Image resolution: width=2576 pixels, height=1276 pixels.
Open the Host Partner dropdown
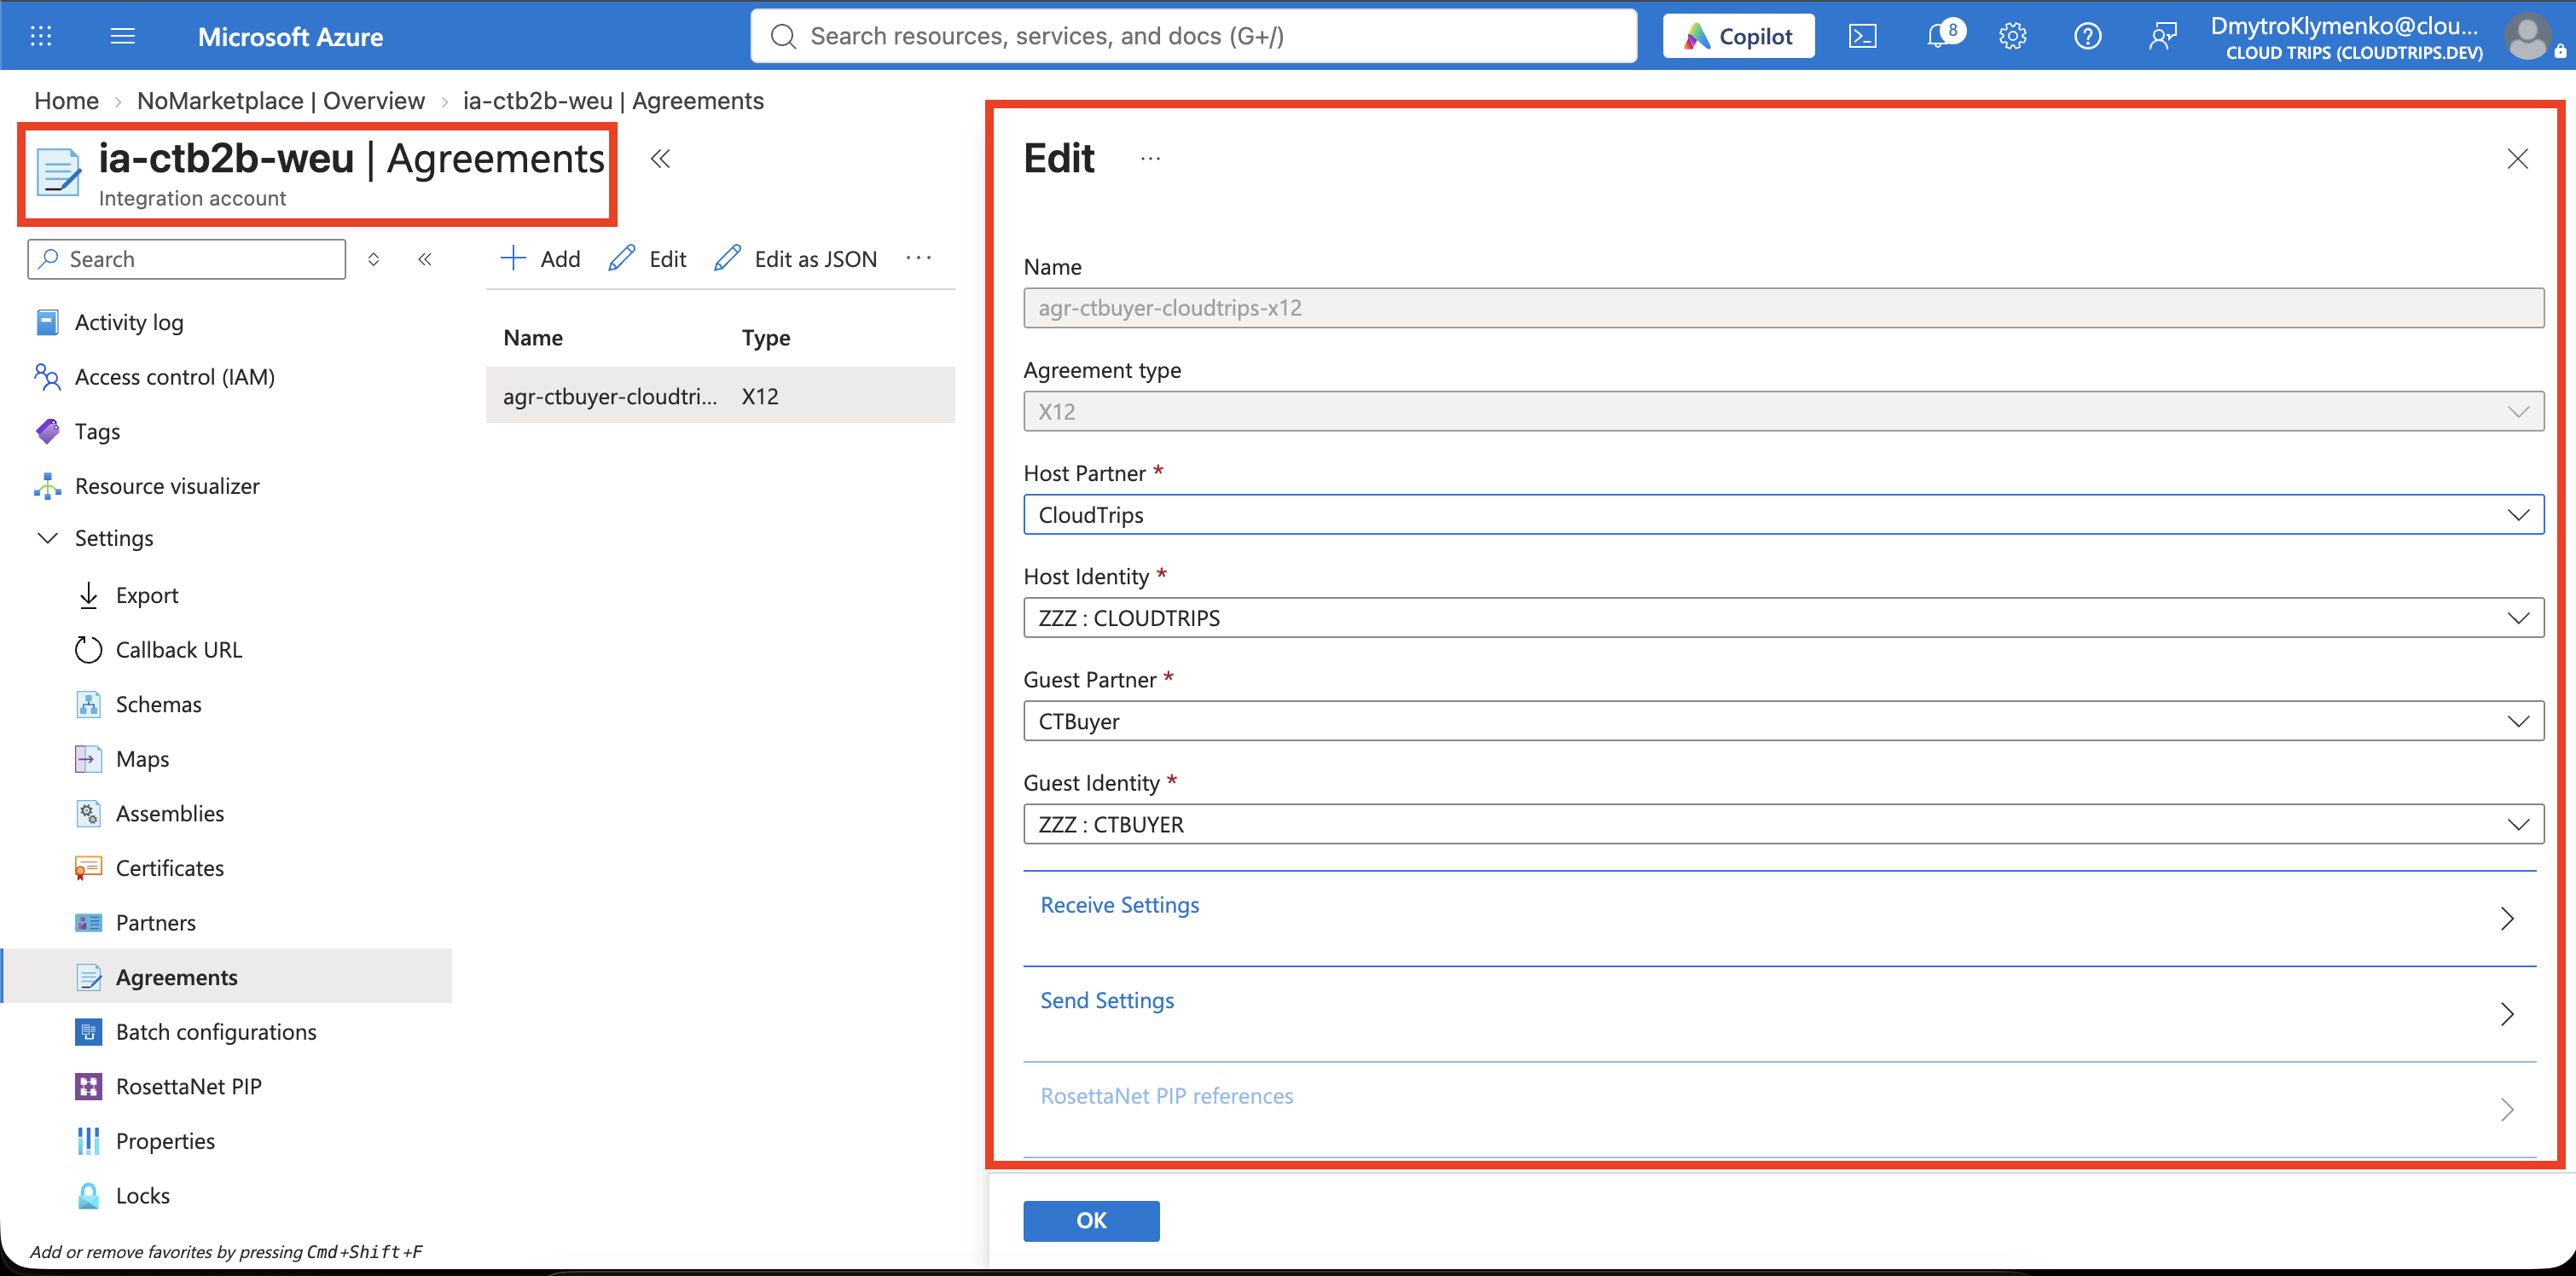coord(1783,515)
